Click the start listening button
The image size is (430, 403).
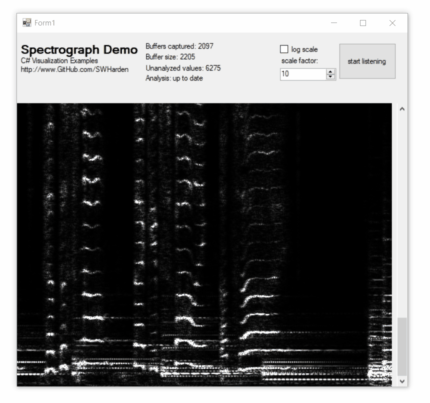click(367, 61)
